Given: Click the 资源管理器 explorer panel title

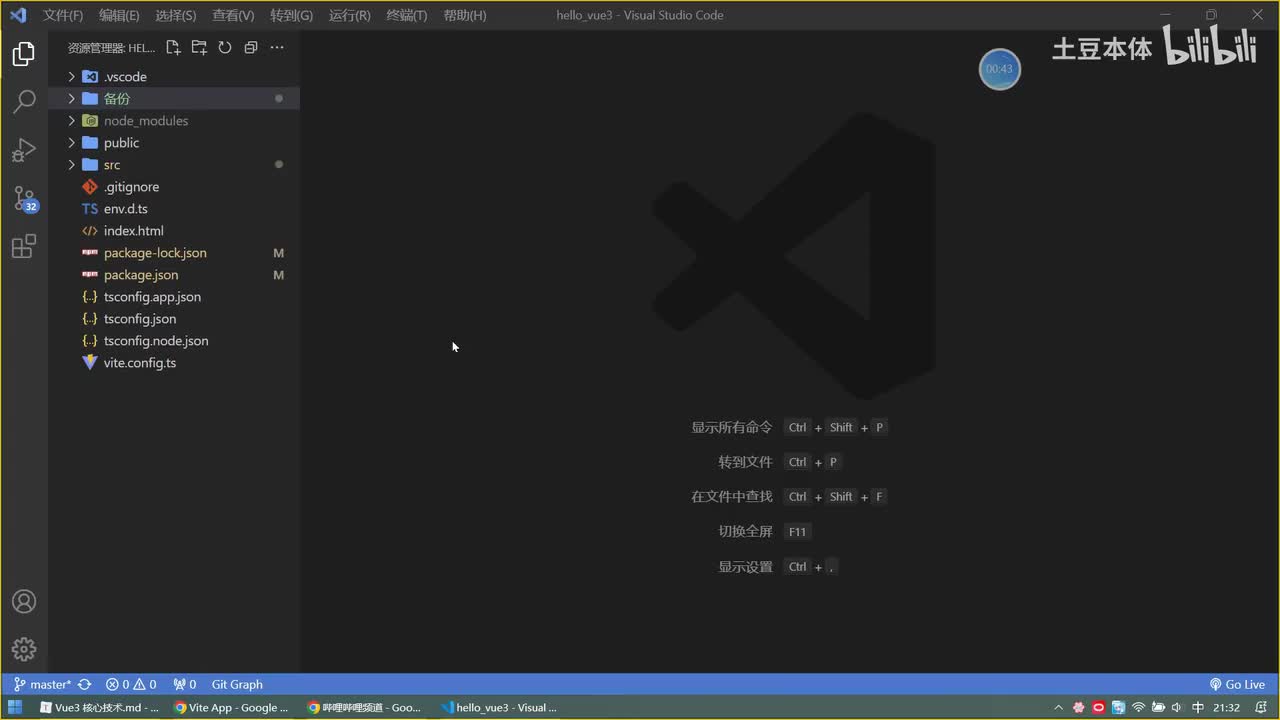Looking at the screenshot, I should tap(111, 48).
